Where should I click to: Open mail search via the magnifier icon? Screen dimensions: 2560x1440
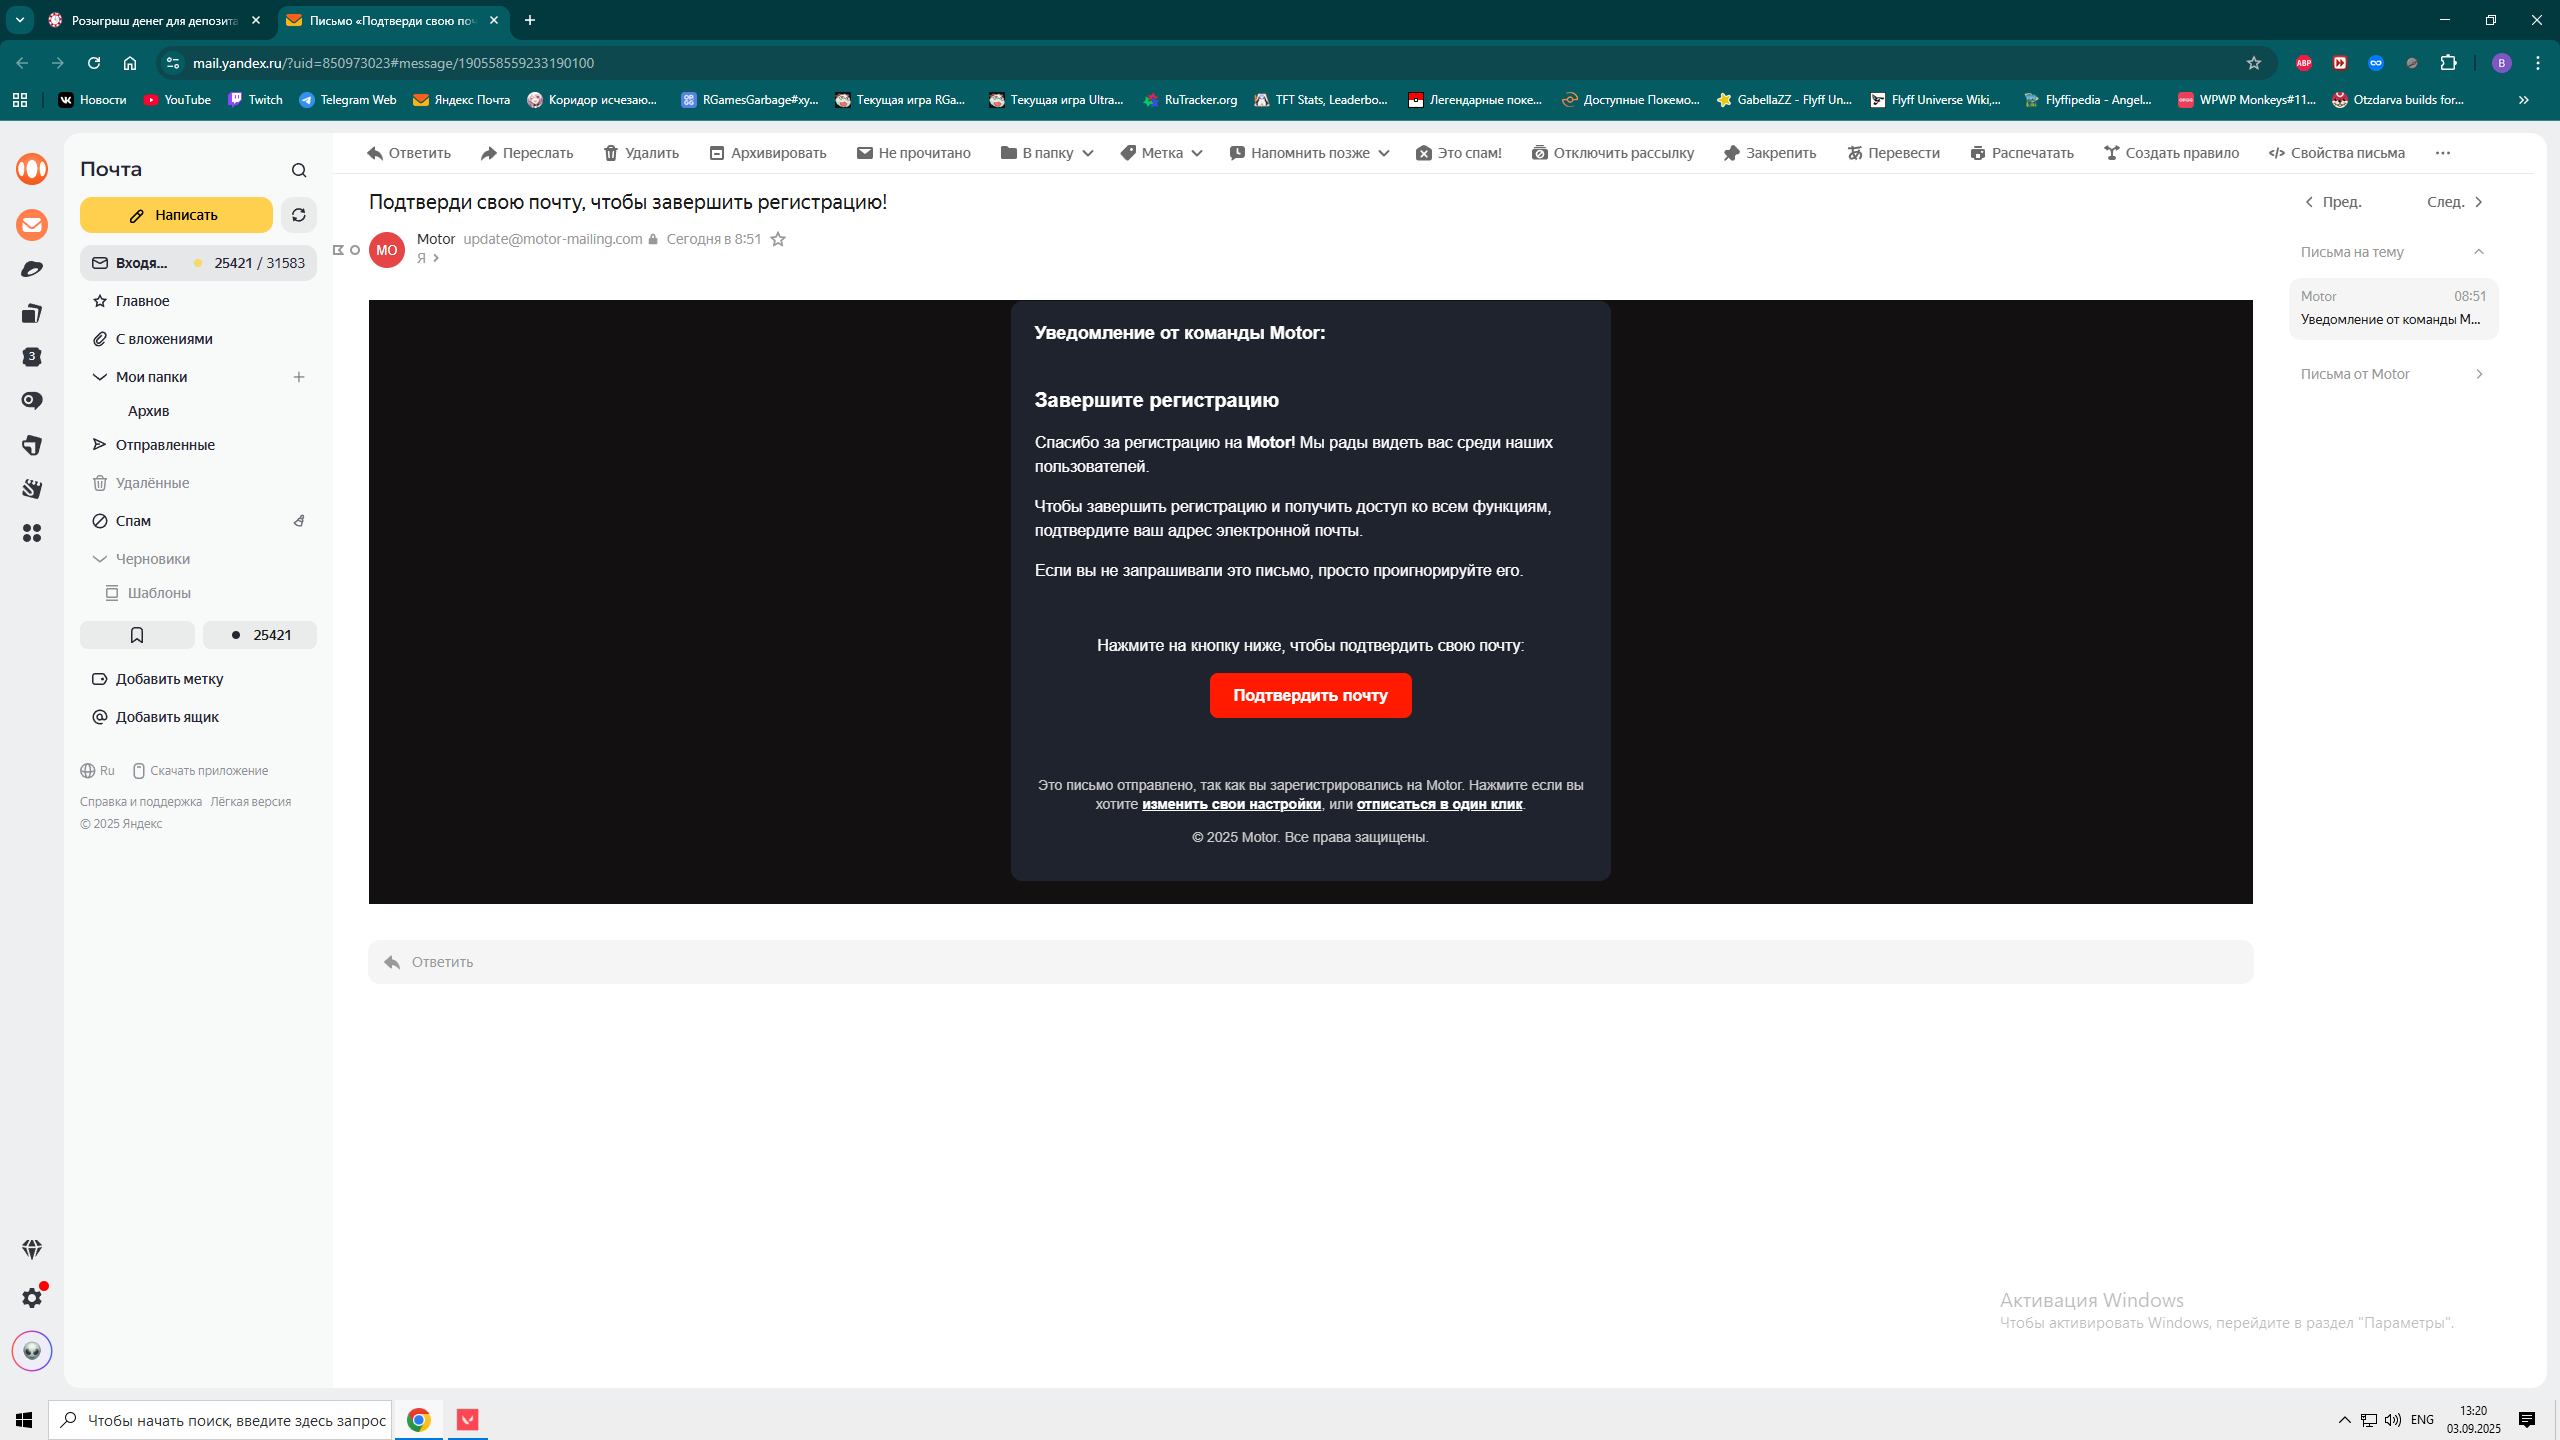(298, 169)
